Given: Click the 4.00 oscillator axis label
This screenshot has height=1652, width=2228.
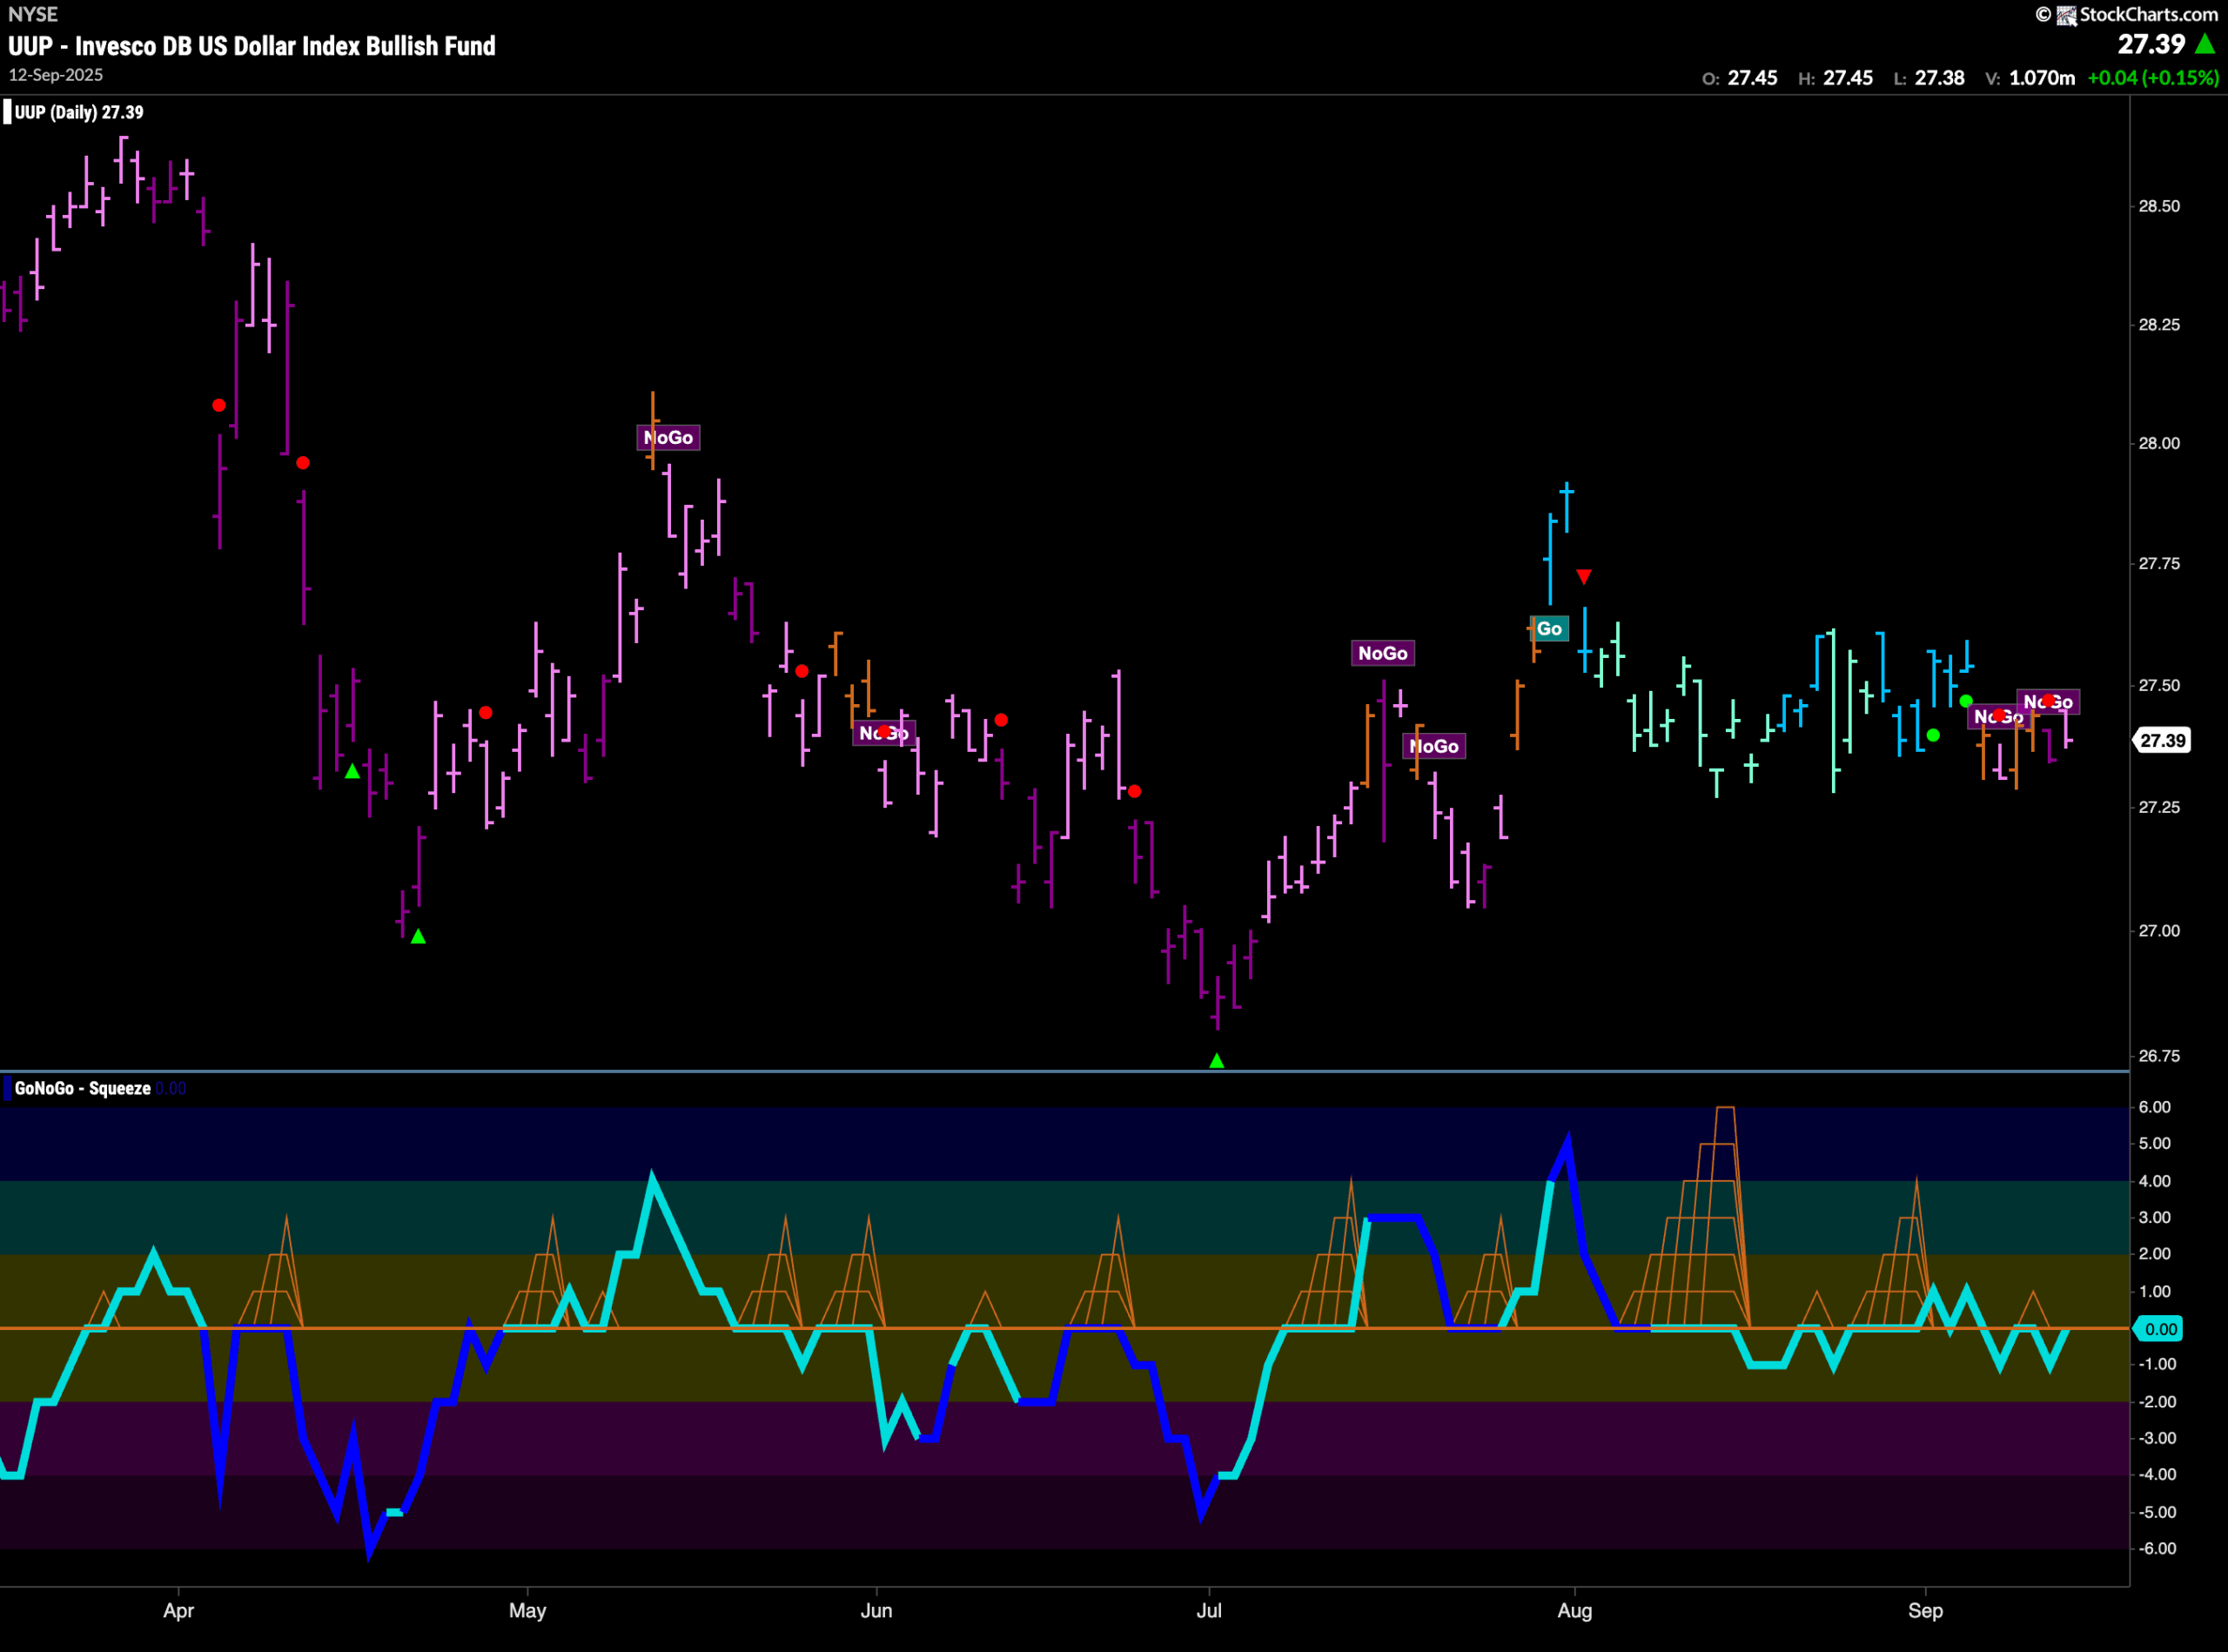Looking at the screenshot, I should tap(2154, 1181).
